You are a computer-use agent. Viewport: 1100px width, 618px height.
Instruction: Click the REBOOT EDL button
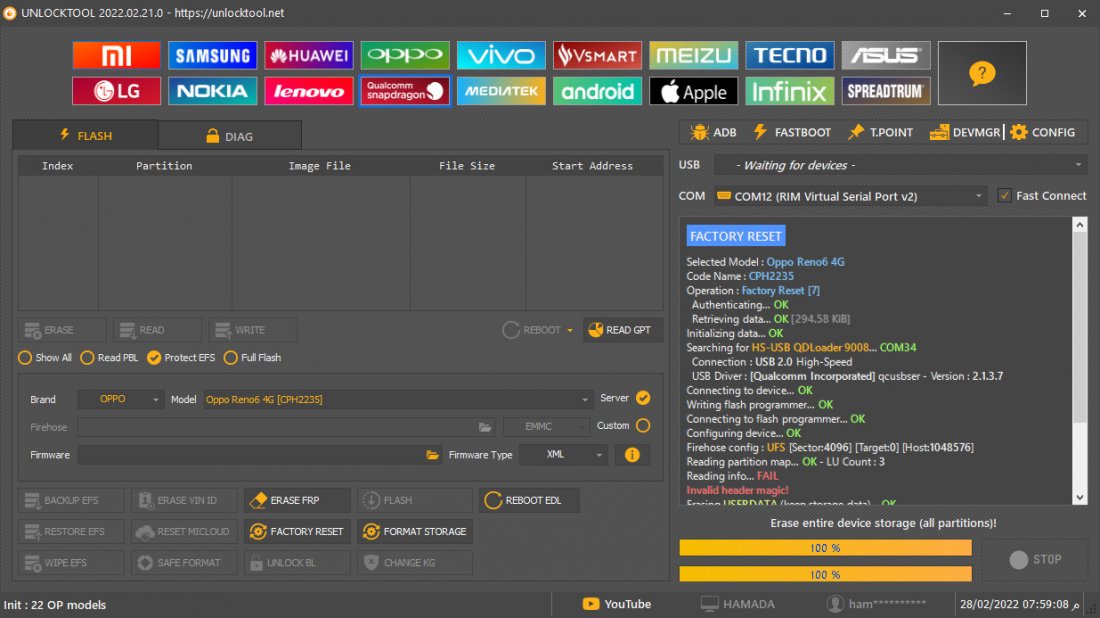tap(529, 500)
